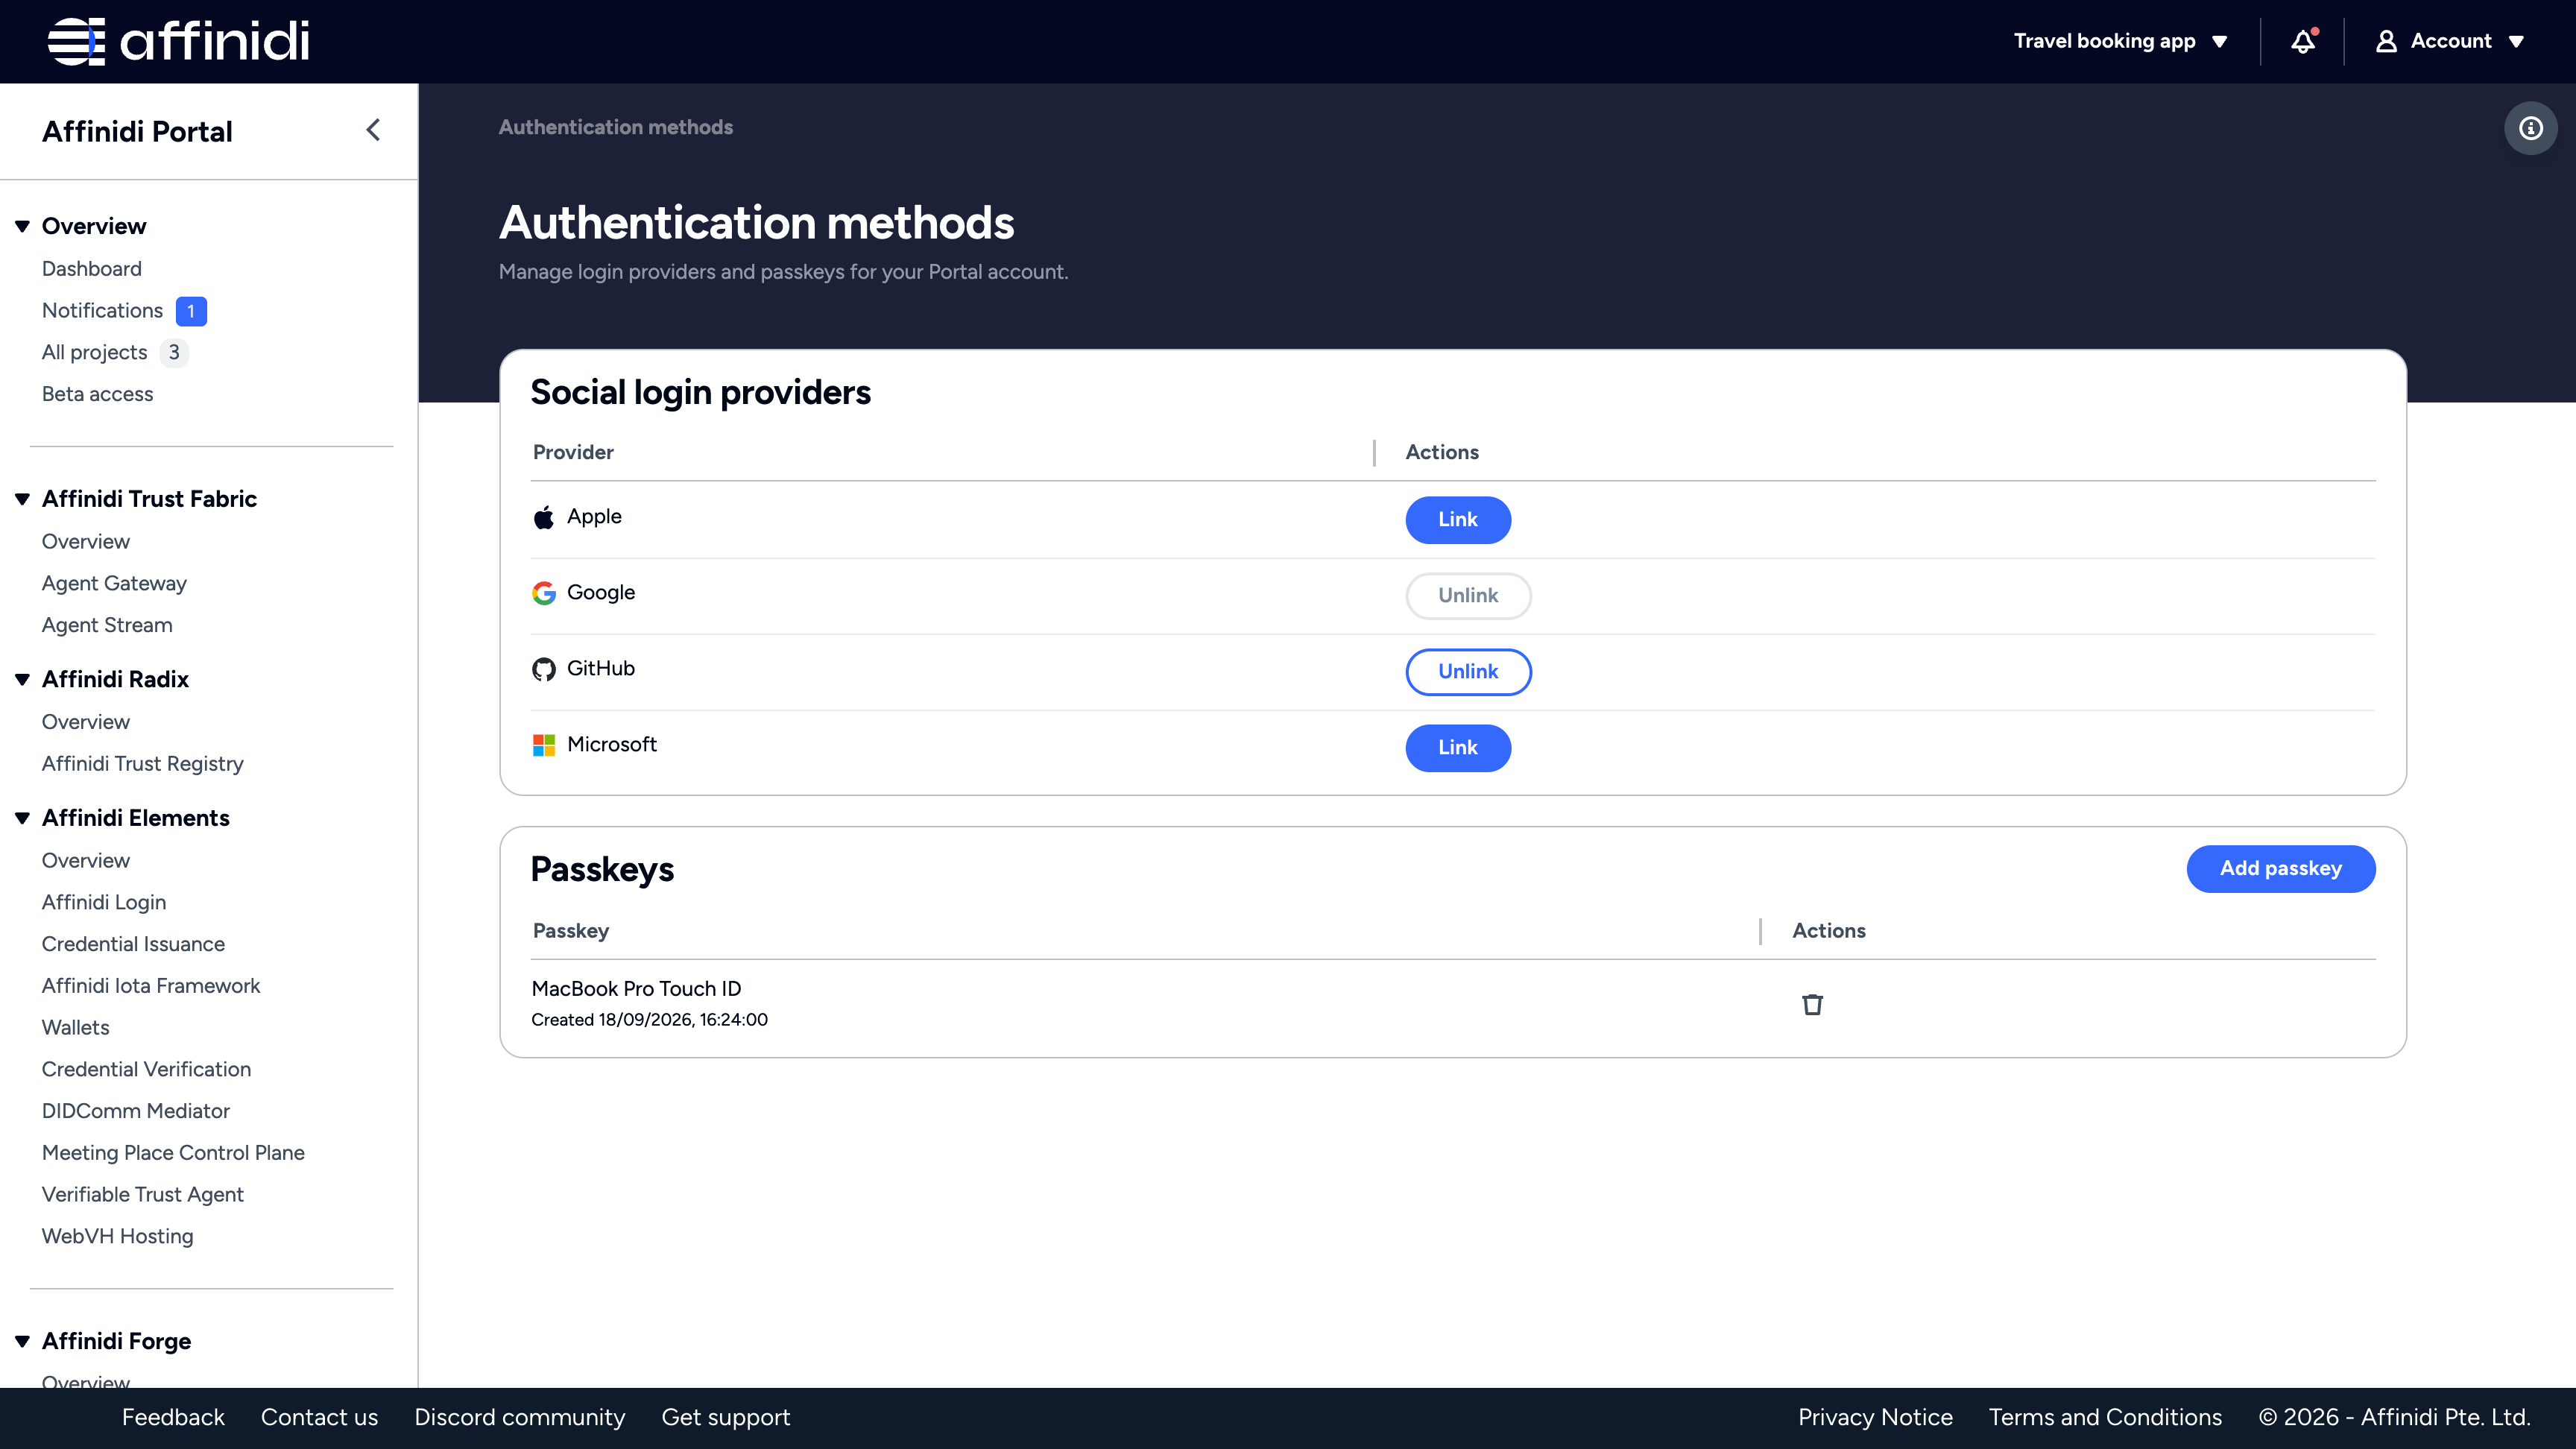Click the GitHub provider logo

coord(543,669)
